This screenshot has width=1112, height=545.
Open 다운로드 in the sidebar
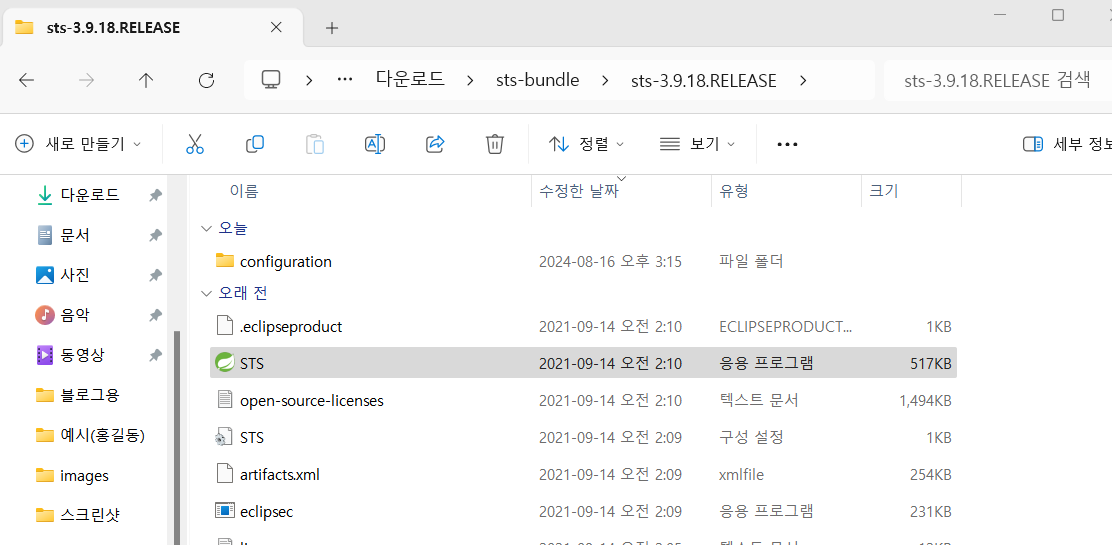(89, 195)
